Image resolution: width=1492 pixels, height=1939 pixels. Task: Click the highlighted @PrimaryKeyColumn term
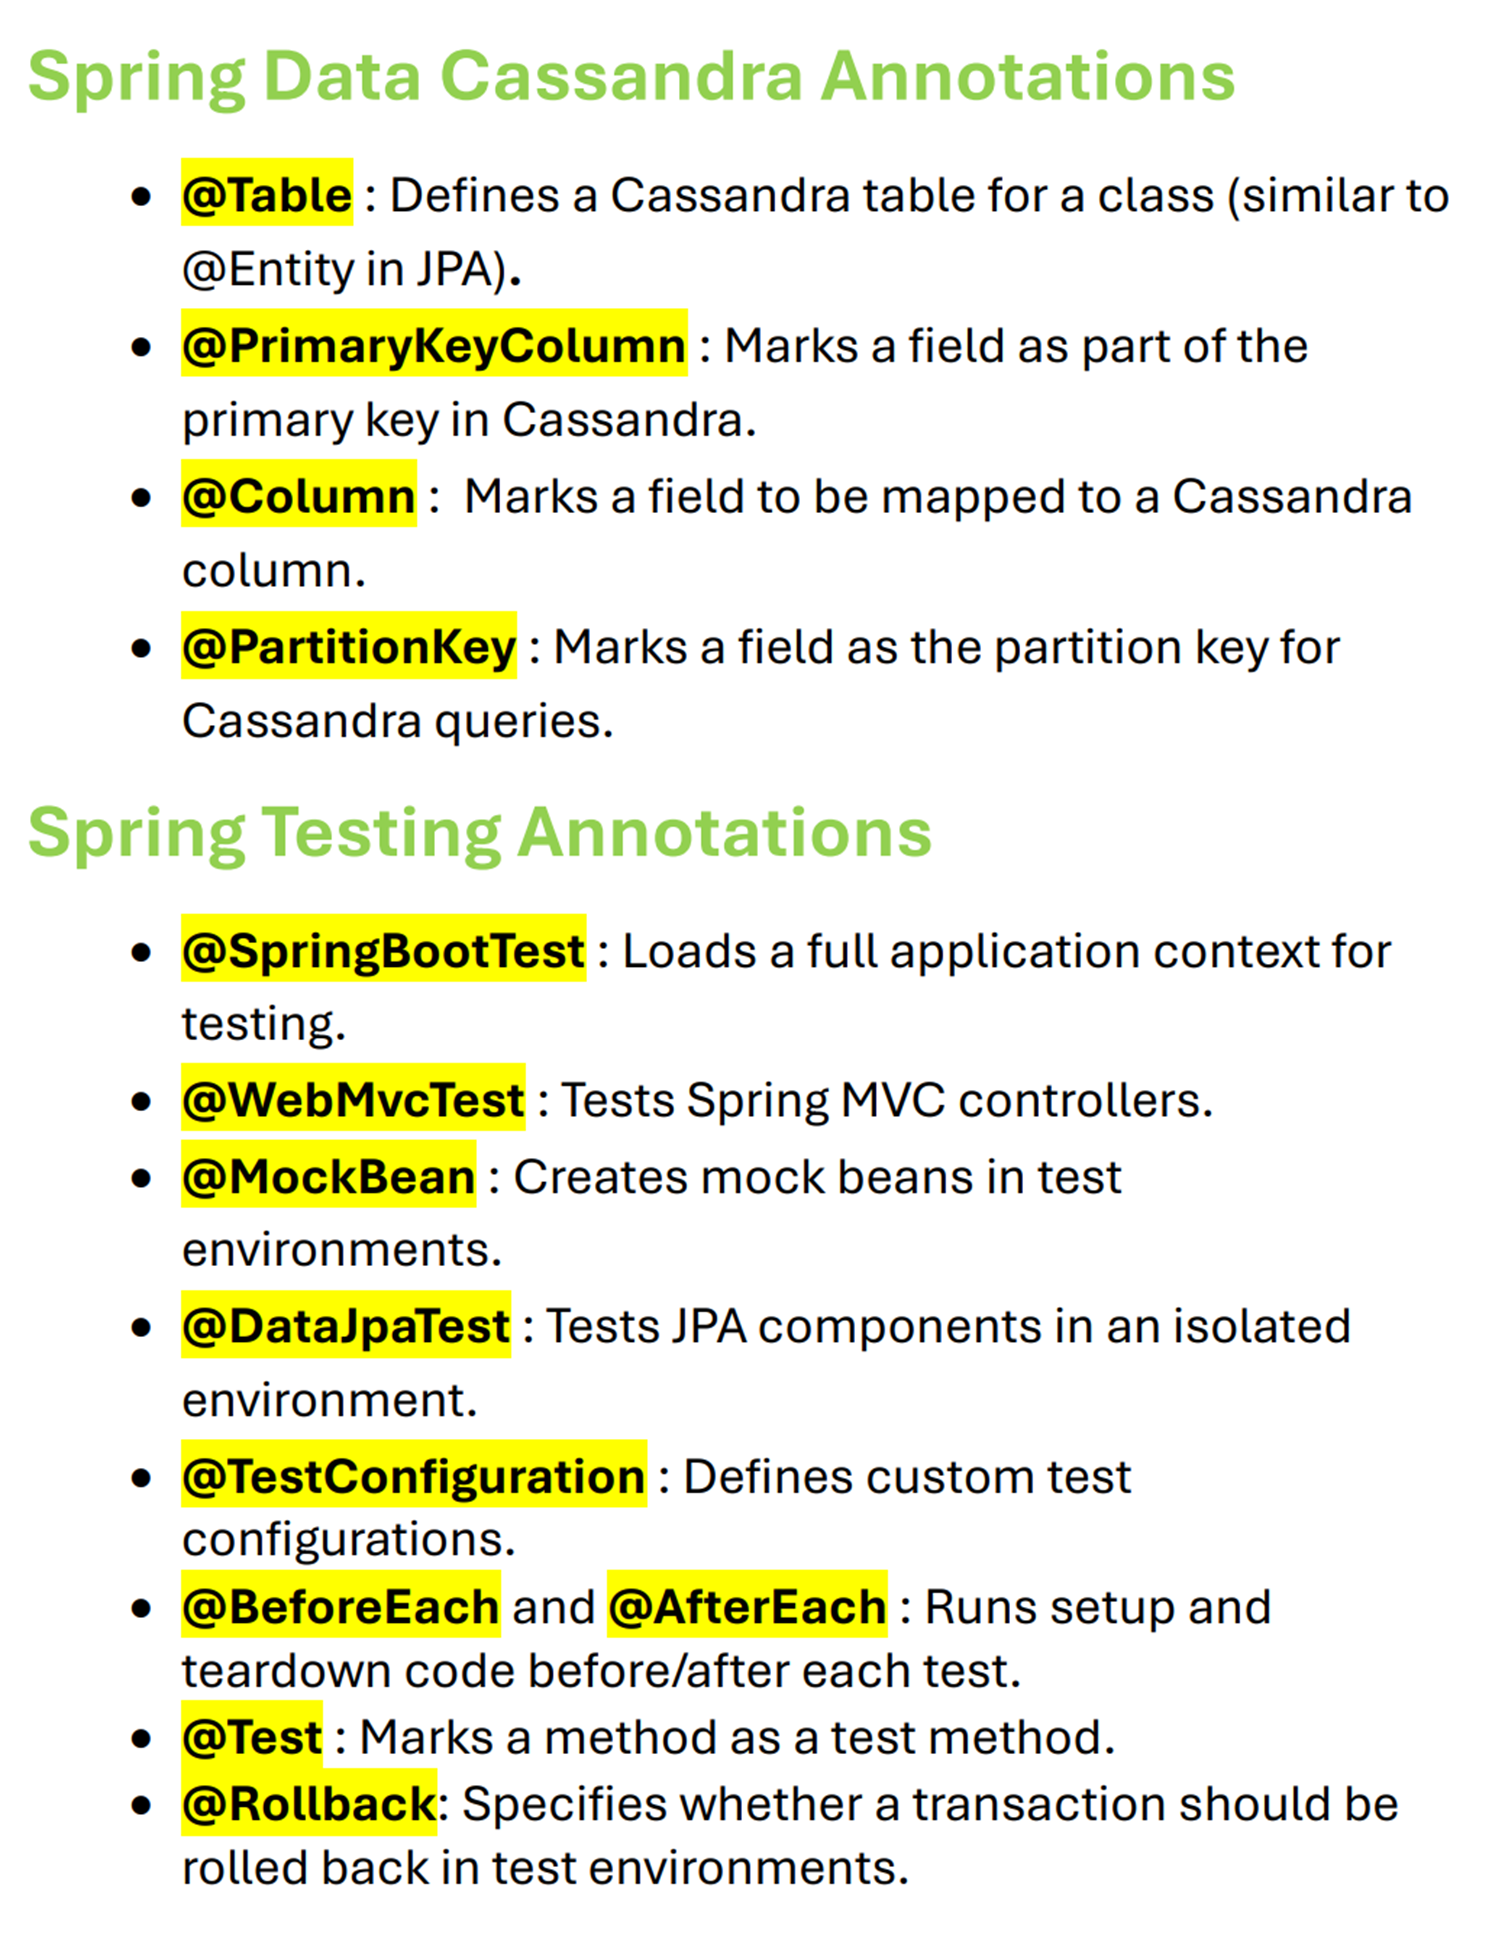pos(434,345)
